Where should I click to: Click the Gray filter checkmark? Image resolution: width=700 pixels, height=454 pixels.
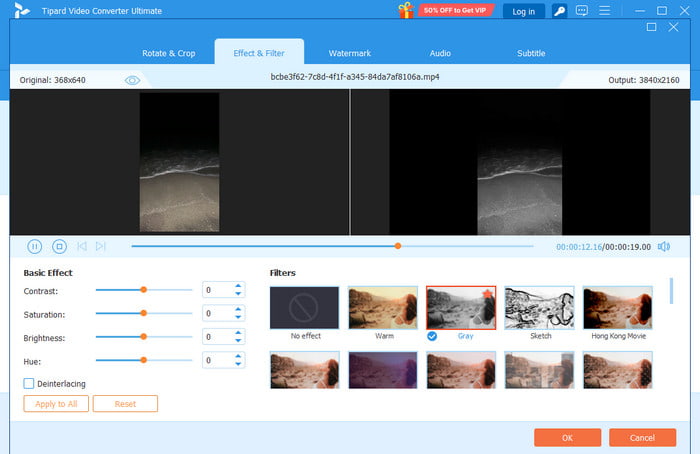point(432,336)
